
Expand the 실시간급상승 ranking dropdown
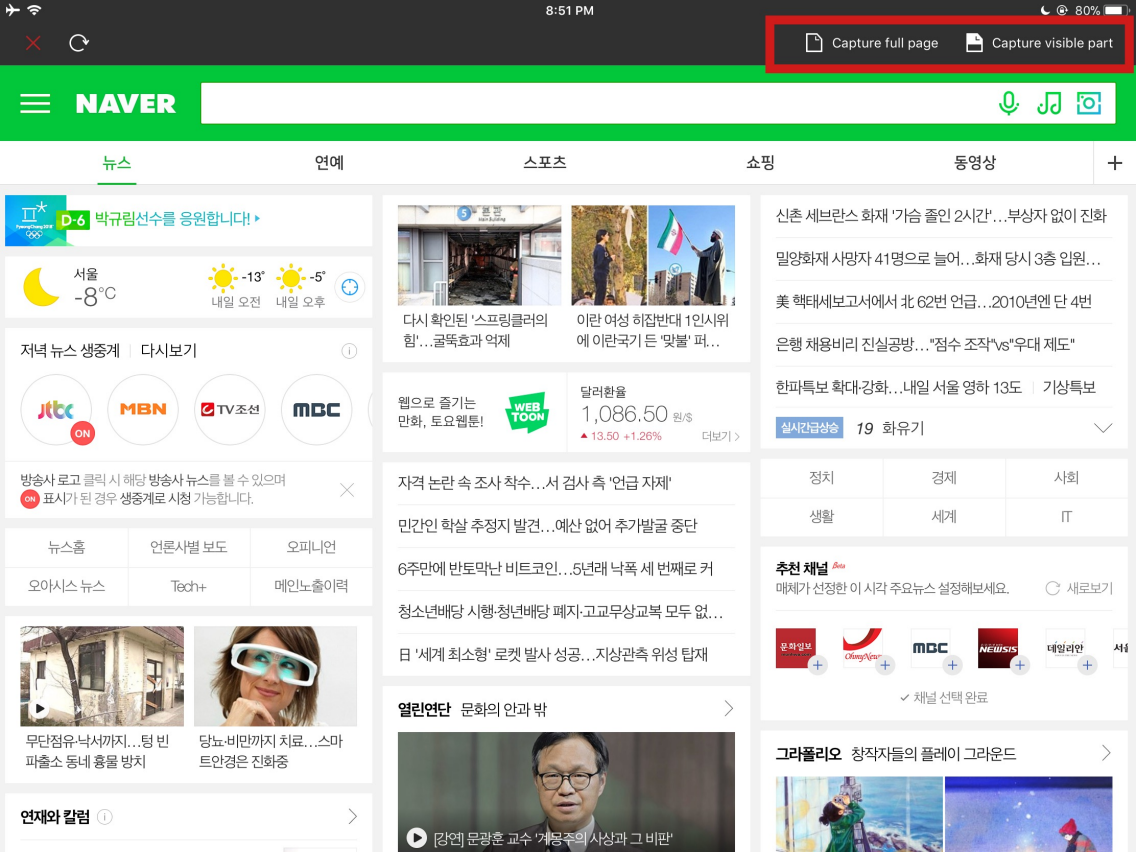(x=1103, y=428)
